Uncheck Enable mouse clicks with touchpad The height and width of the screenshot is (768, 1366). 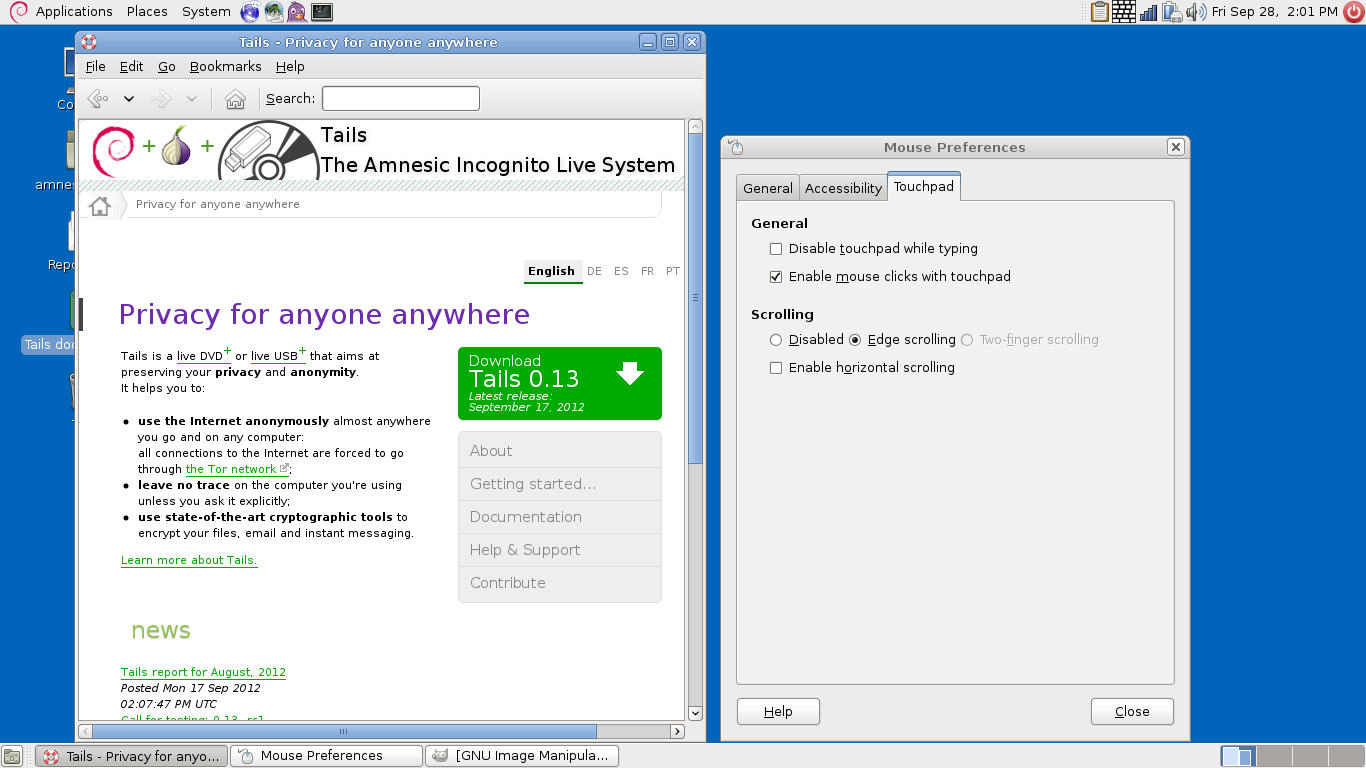coord(776,277)
